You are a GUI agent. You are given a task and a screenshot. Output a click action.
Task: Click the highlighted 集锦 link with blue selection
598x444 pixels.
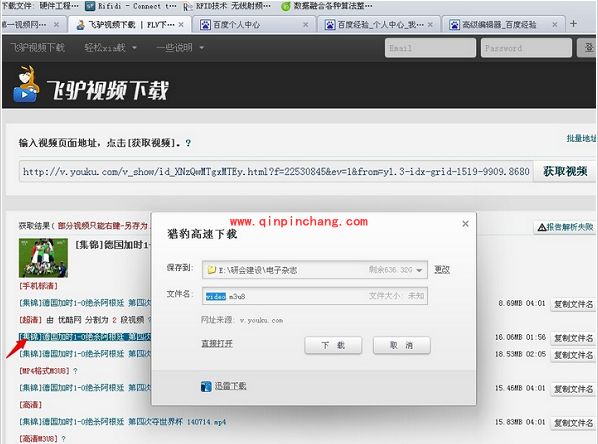(x=85, y=337)
